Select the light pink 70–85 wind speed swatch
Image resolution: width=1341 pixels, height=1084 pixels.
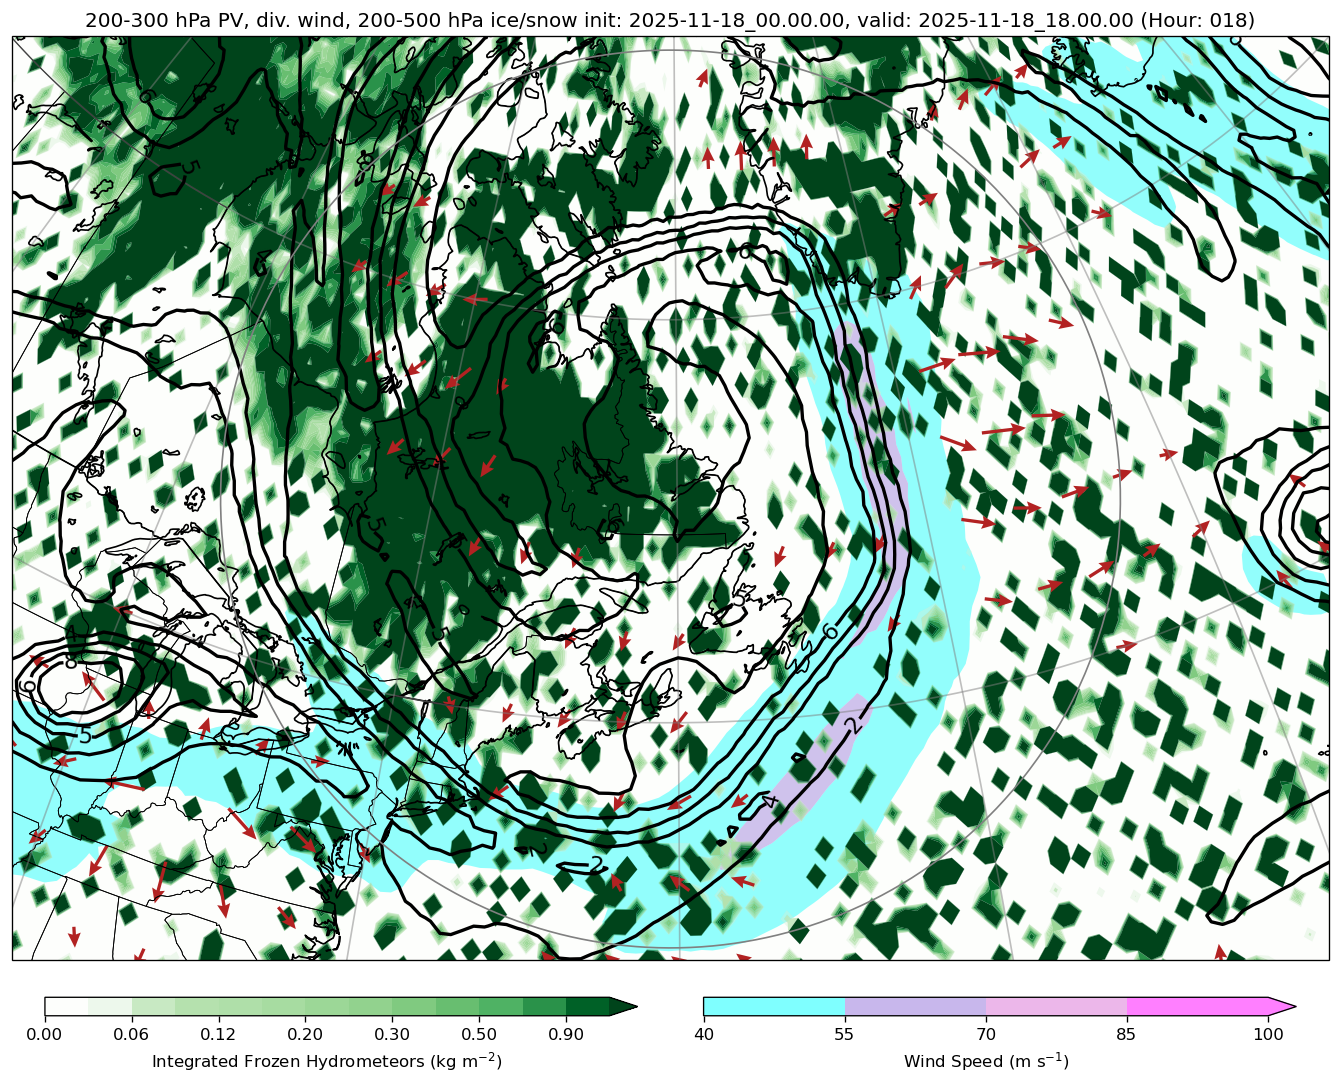1056,1006
